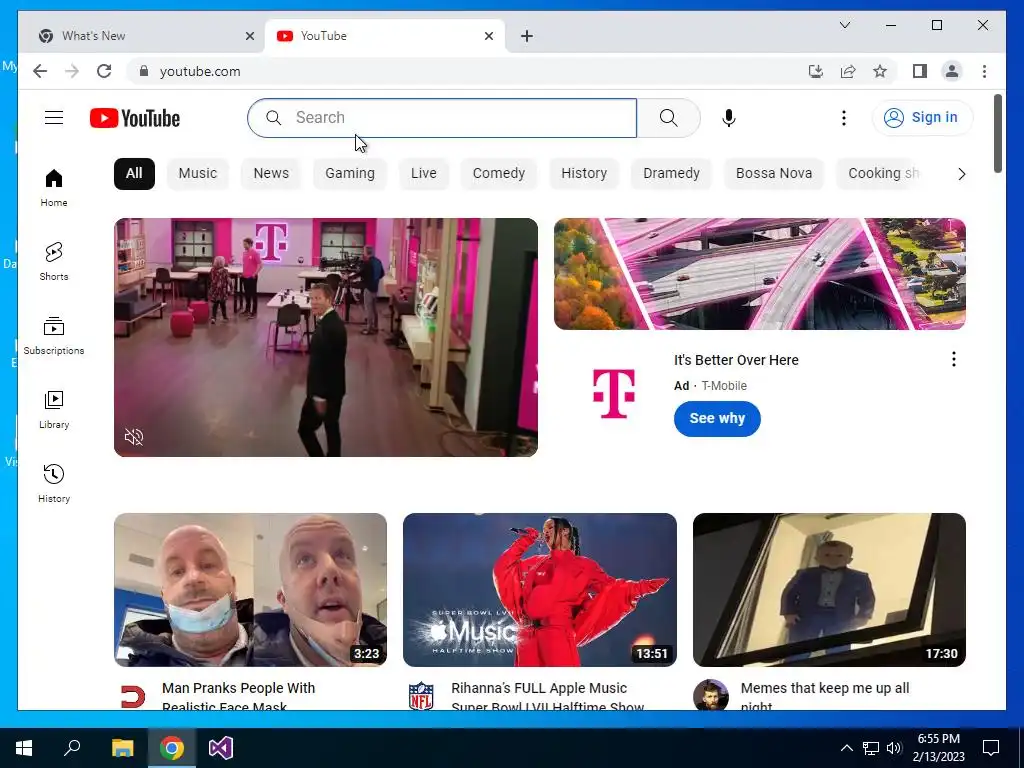The width and height of the screenshot is (1024, 768).
Task: Unmute the T-Mobile ad video
Action: (x=134, y=437)
